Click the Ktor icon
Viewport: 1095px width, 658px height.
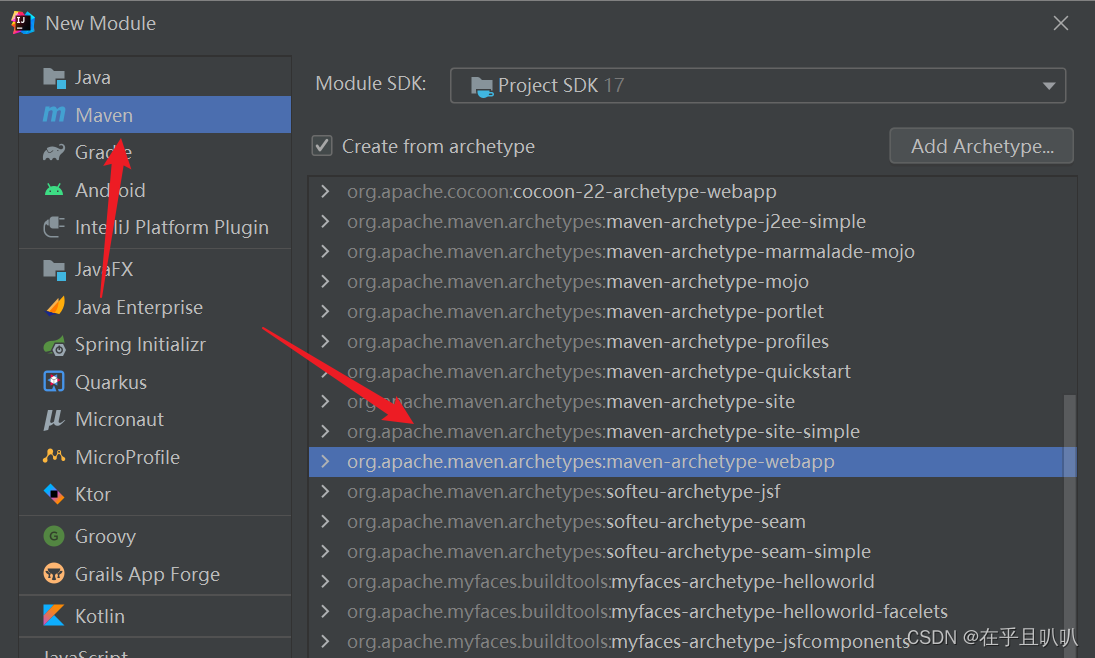click(54, 494)
